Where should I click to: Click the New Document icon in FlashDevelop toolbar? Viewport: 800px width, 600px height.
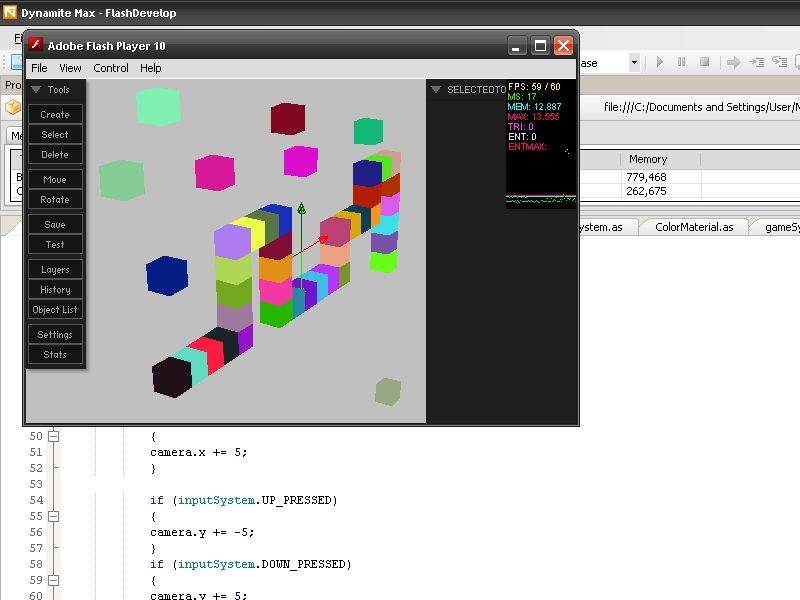coord(16,61)
